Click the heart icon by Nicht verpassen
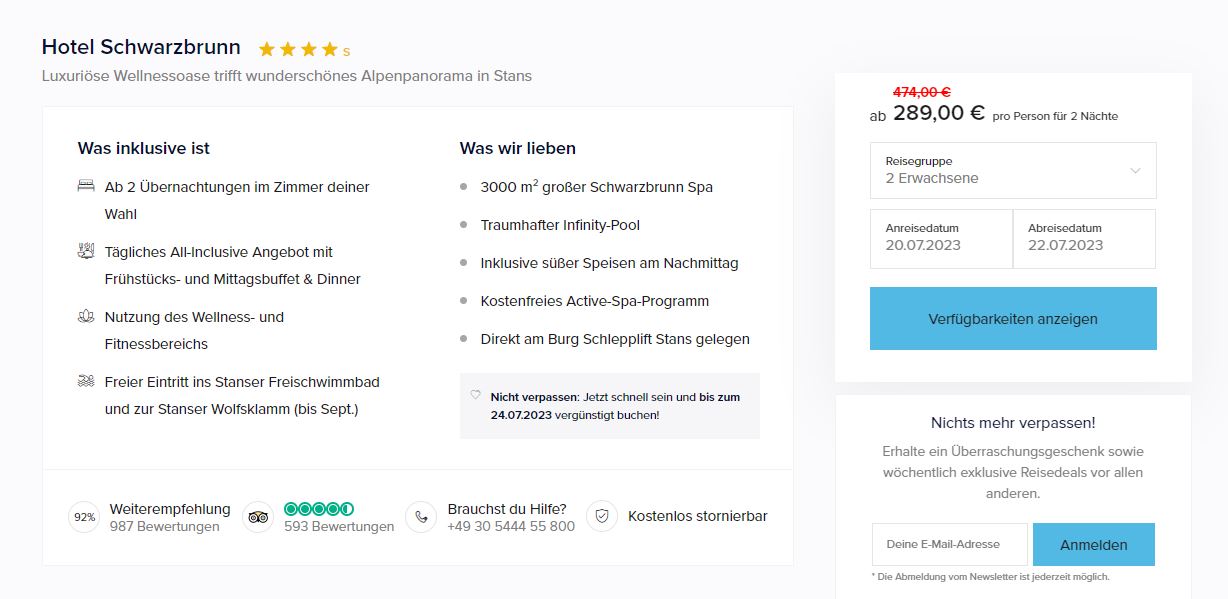The width and height of the screenshot is (1228, 599). coord(476,396)
